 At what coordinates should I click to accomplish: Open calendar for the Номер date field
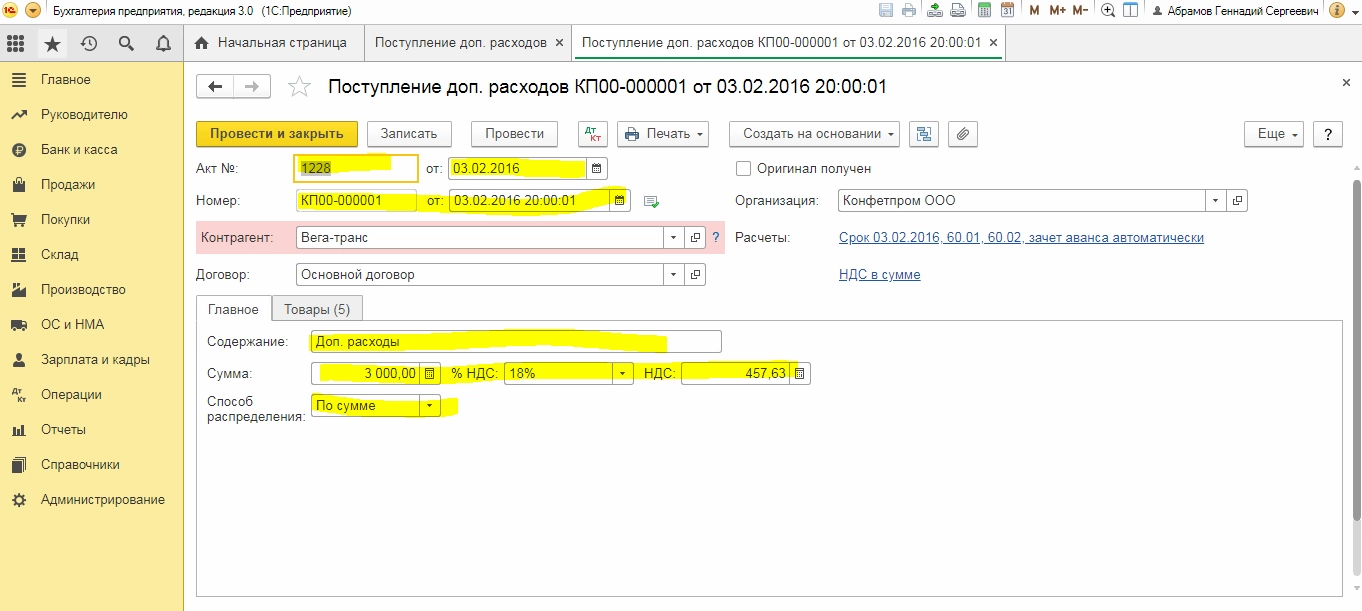pyautogui.click(x=620, y=201)
